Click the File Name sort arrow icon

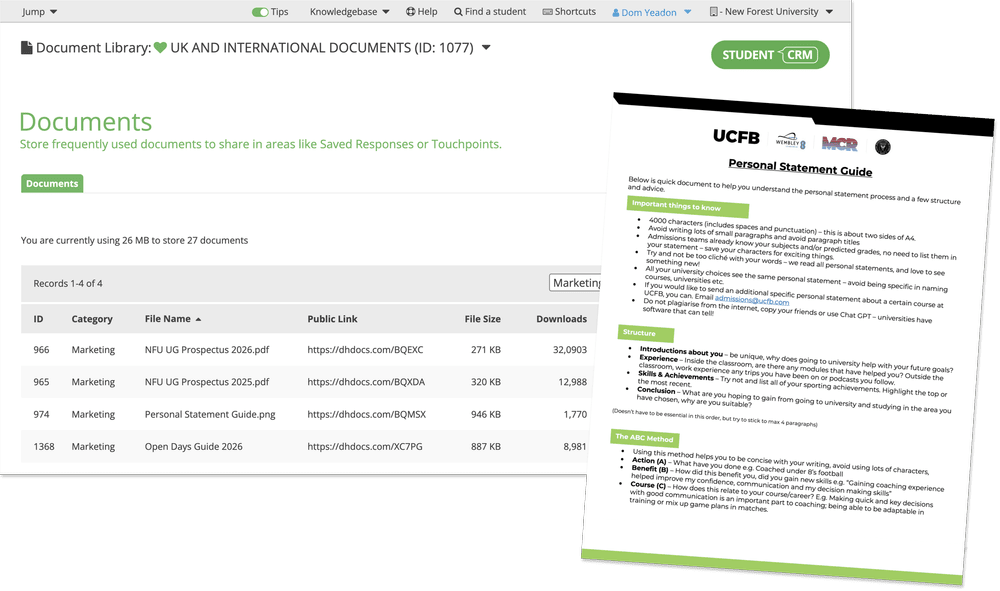pyautogui.click(x=198, y=319)
